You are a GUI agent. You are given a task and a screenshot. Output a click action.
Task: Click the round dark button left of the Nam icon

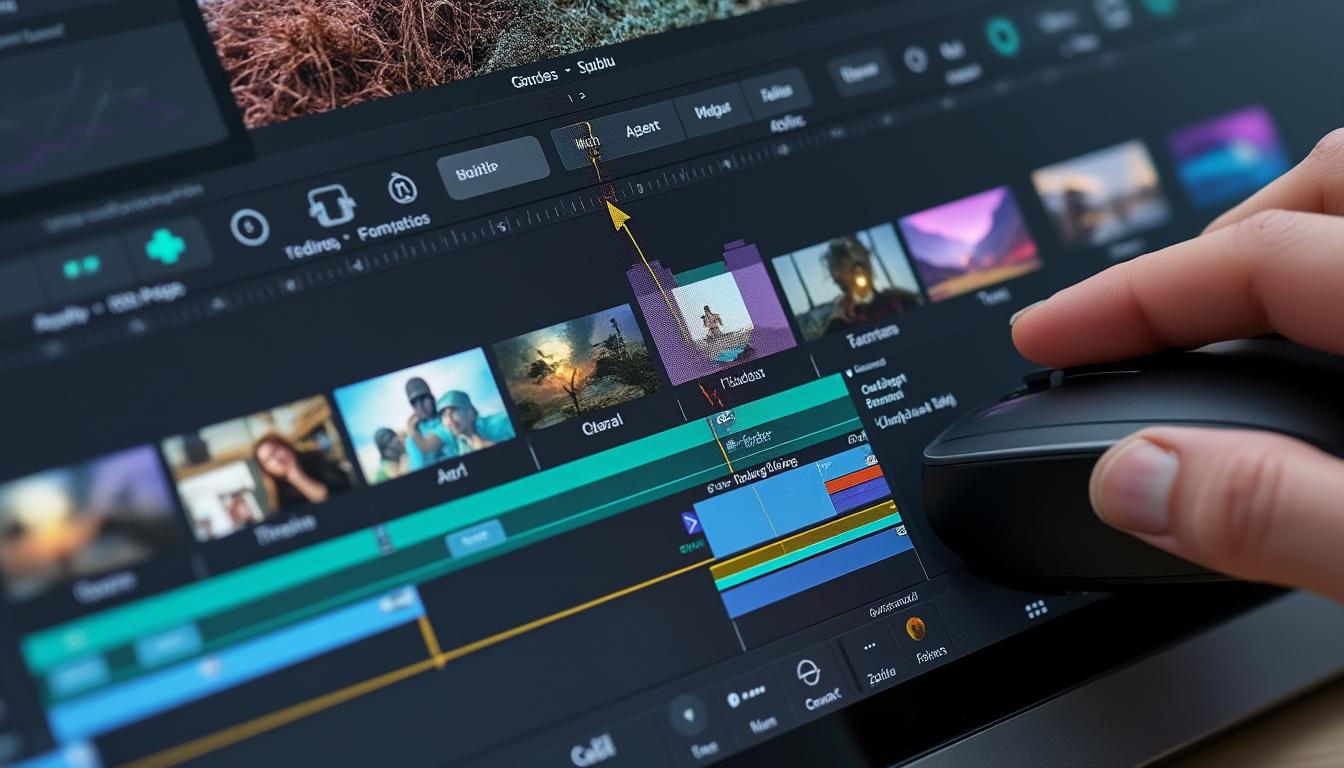click(689, 715)
